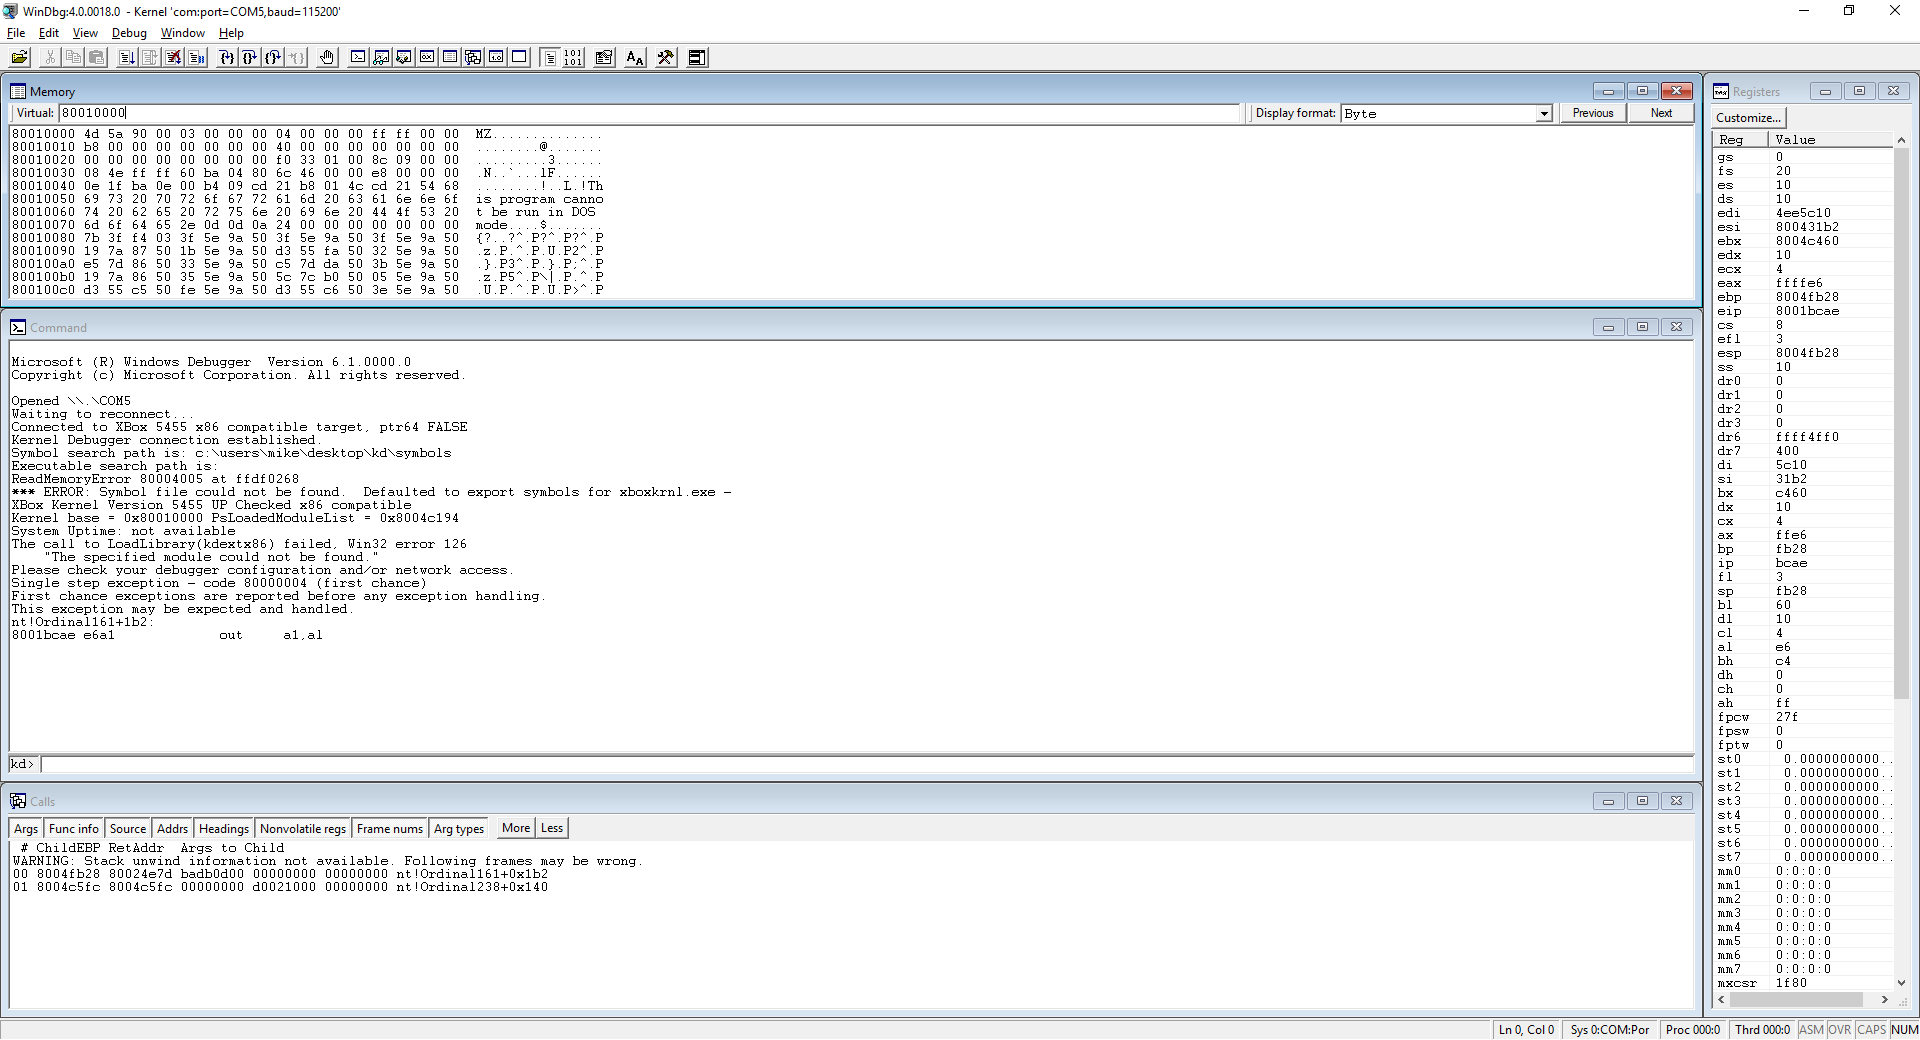Click the More button in Calls window
Image resolution: width=1920 pixels, height=1040 pixels.
pos(516,828)
